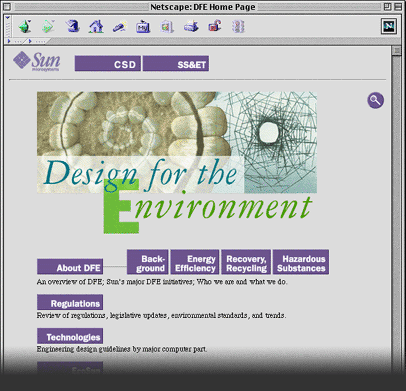Open the SS&ET page button
Image resolution: width=406 pixels, height=391 pixels.
176,63
